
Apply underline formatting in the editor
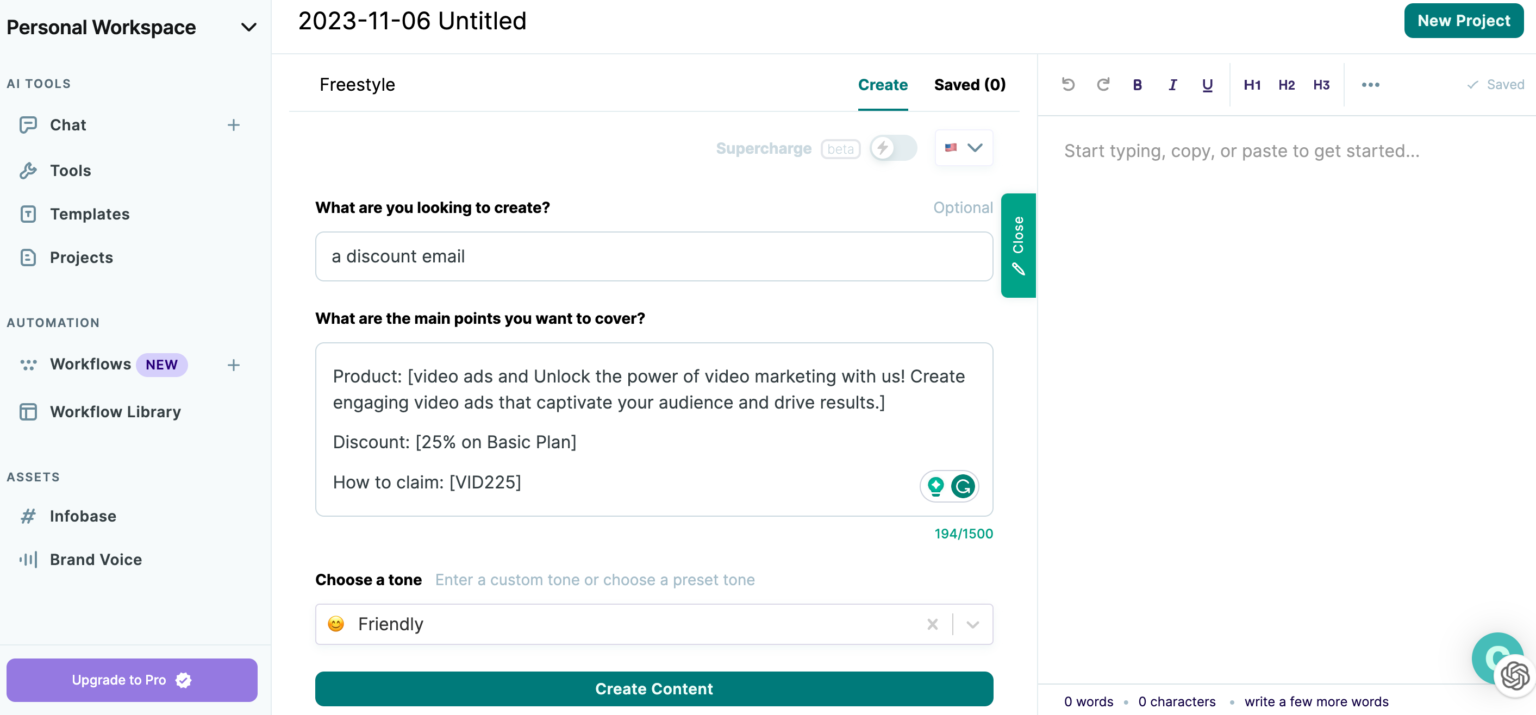click(x=1207, y=85)
